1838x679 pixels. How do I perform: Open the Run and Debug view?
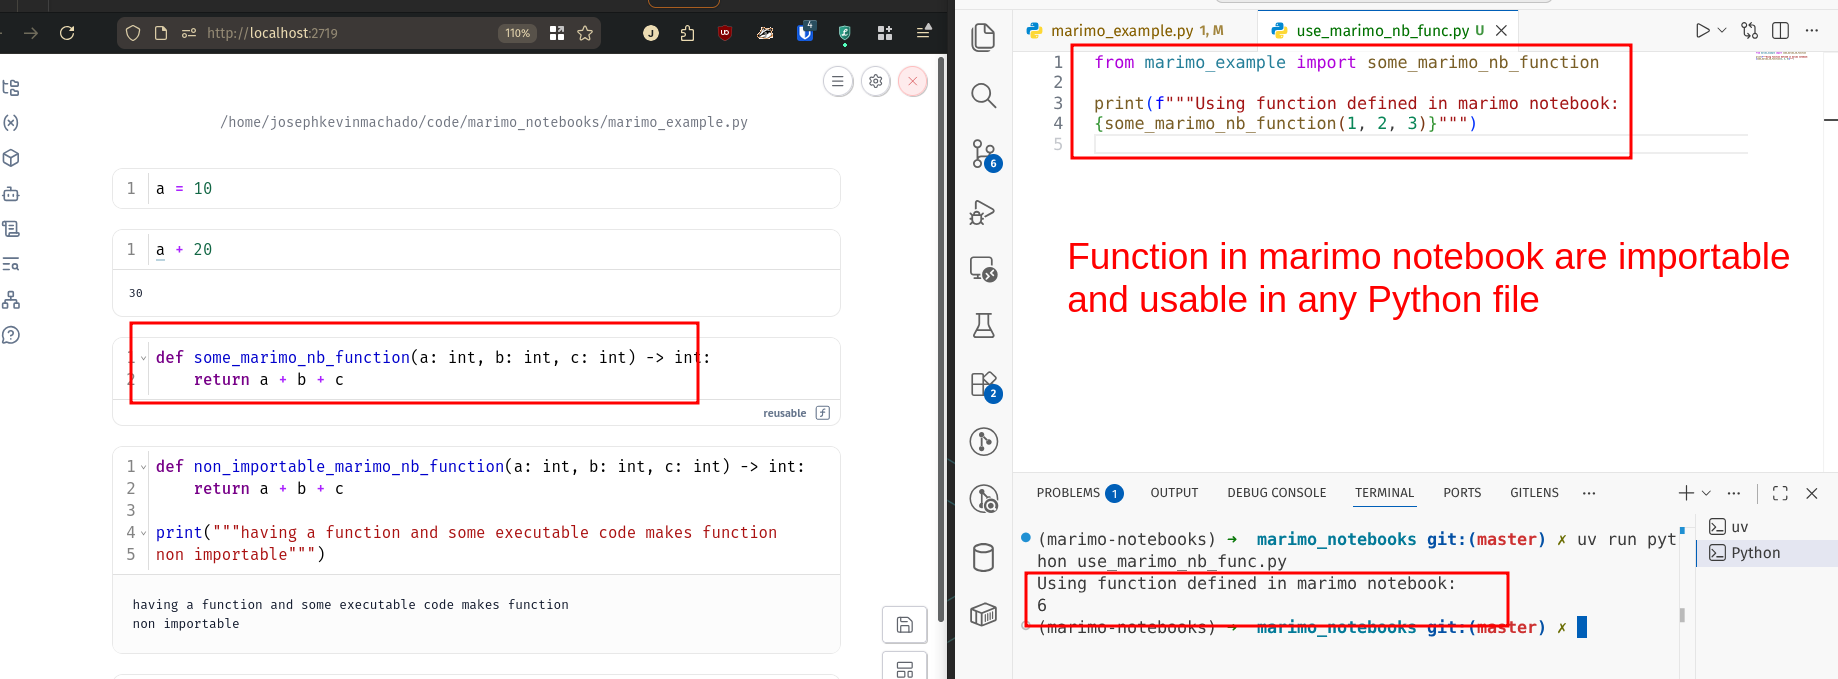pyautogui.click(x=984, y=212)
